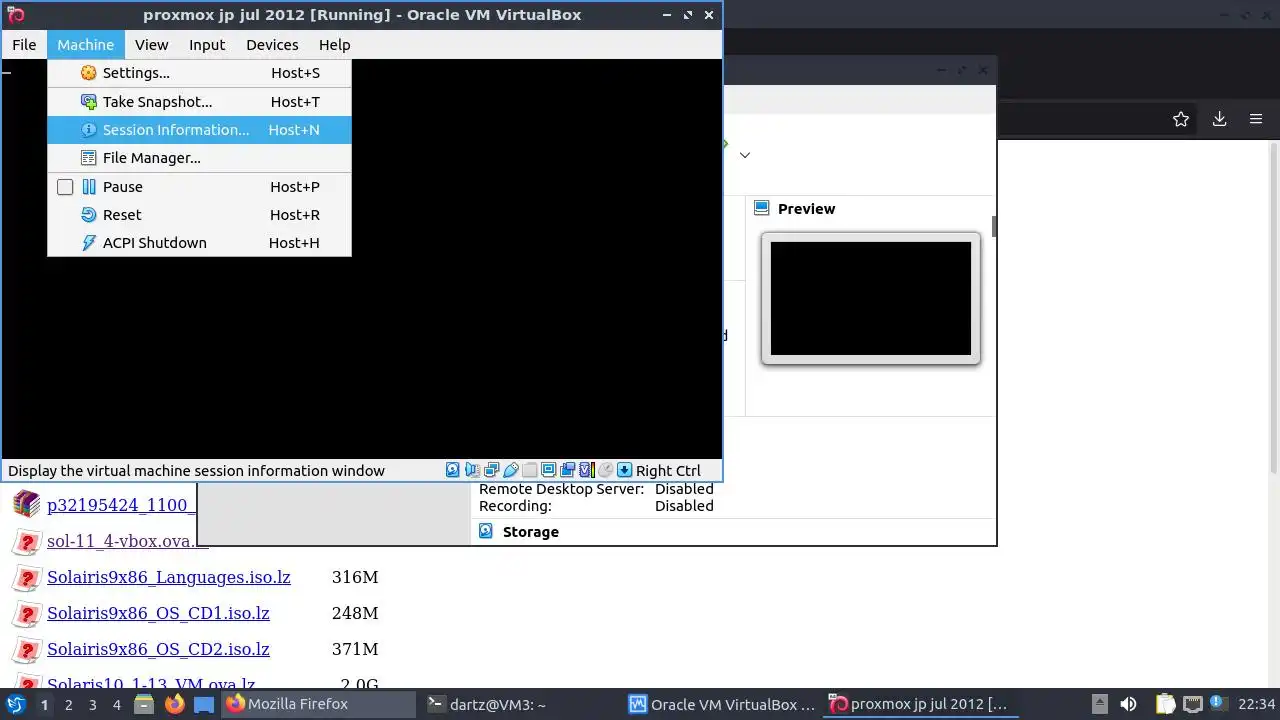Image resolution: width=1280 pixels, height=720 pixels.
Task: Switch to Mozilla Firefox taskbar window
Action: (318, 704)
